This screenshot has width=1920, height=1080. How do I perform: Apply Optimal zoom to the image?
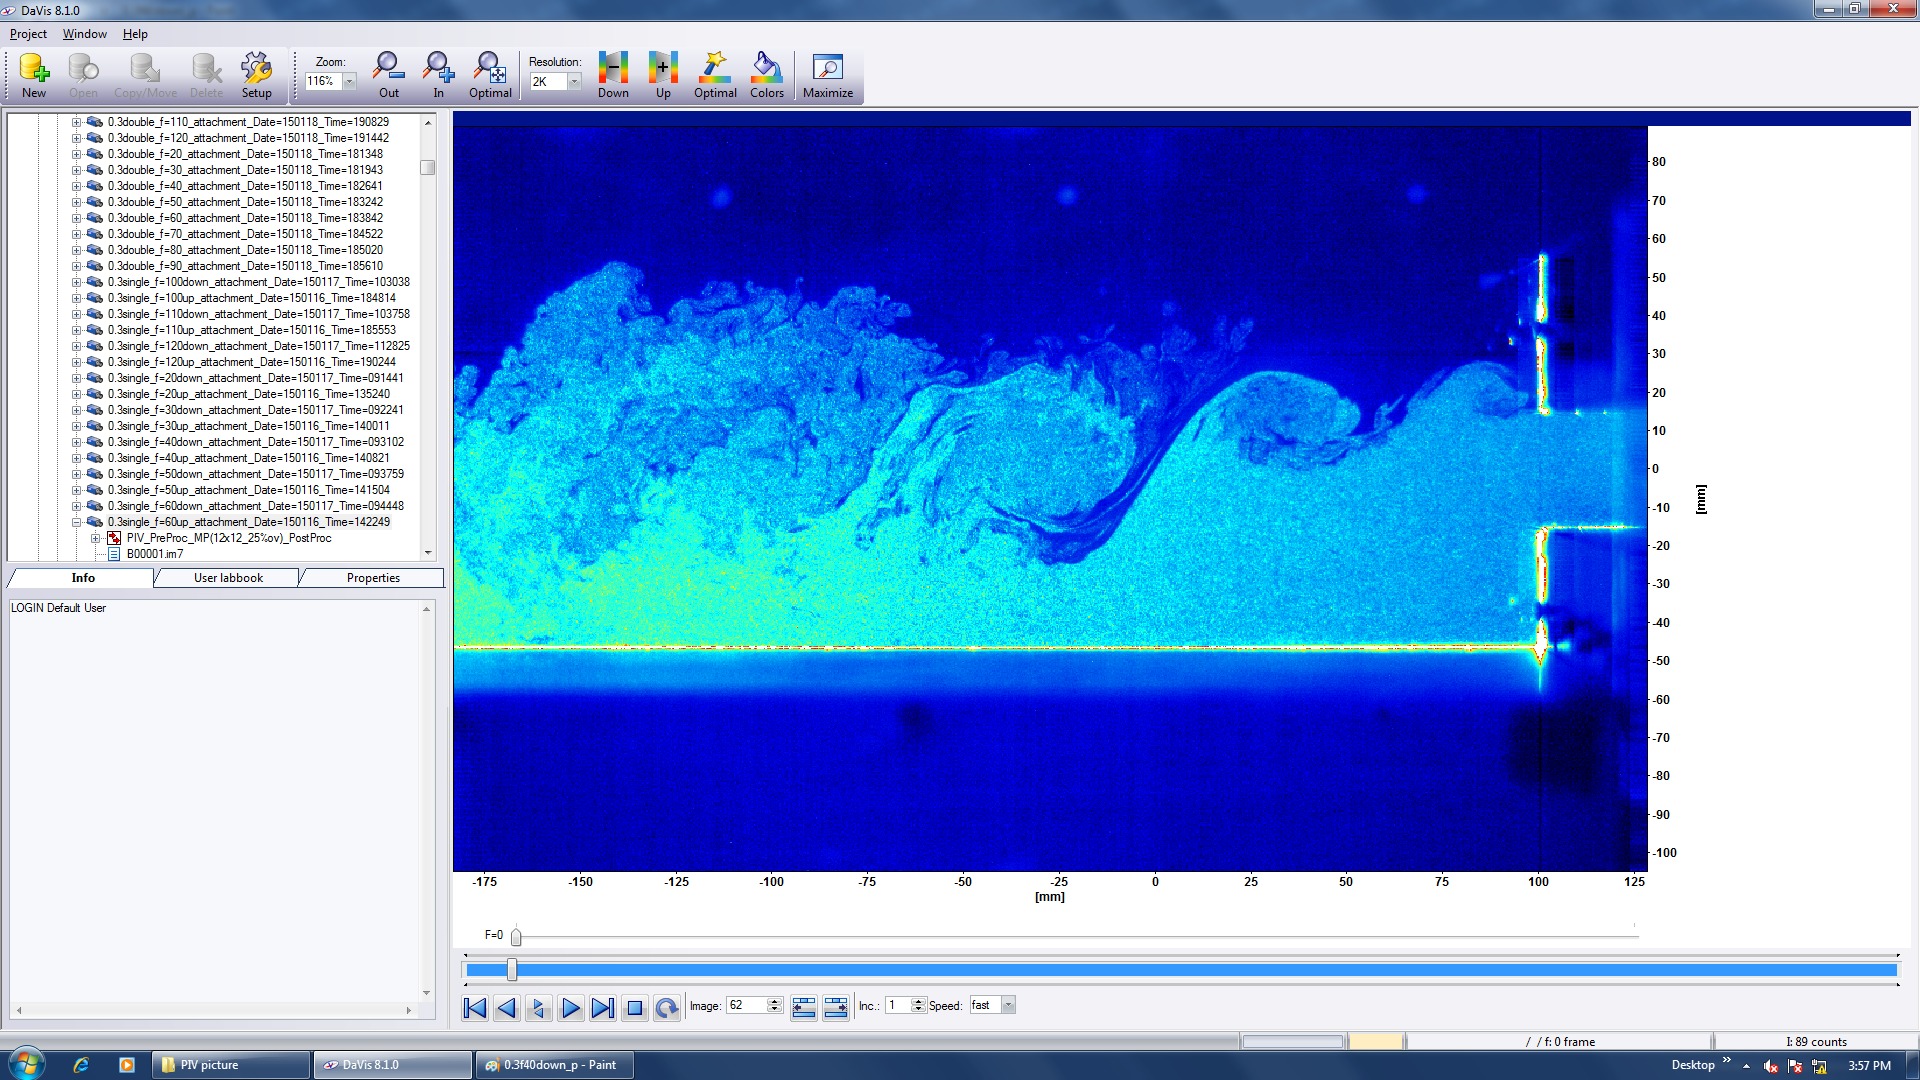(490, 72)
